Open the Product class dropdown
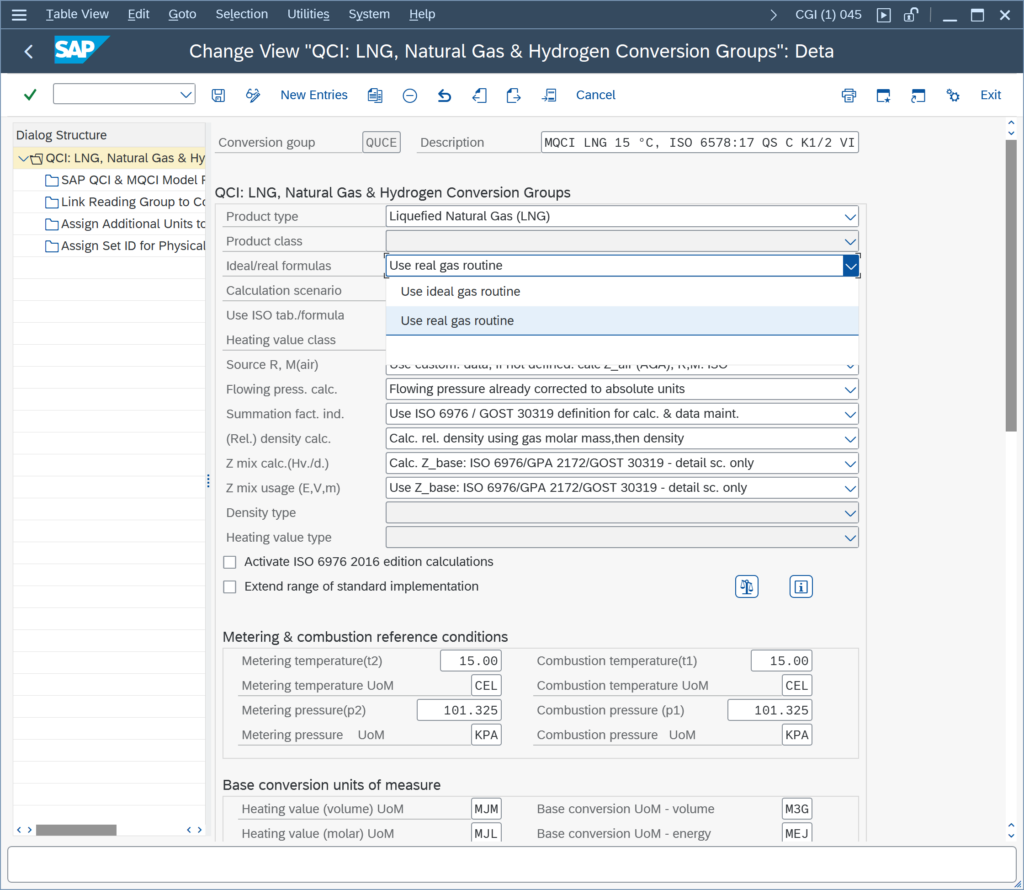The image size is (1024, 890). click(x=850, y=242)
